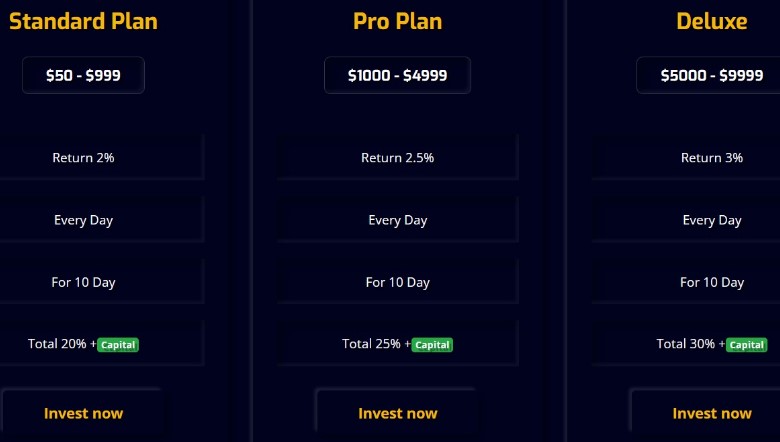The width and height of the screenshot is (780, 442).
Task: Select the $50 - $999 price range box
Action: click(83, 75)
